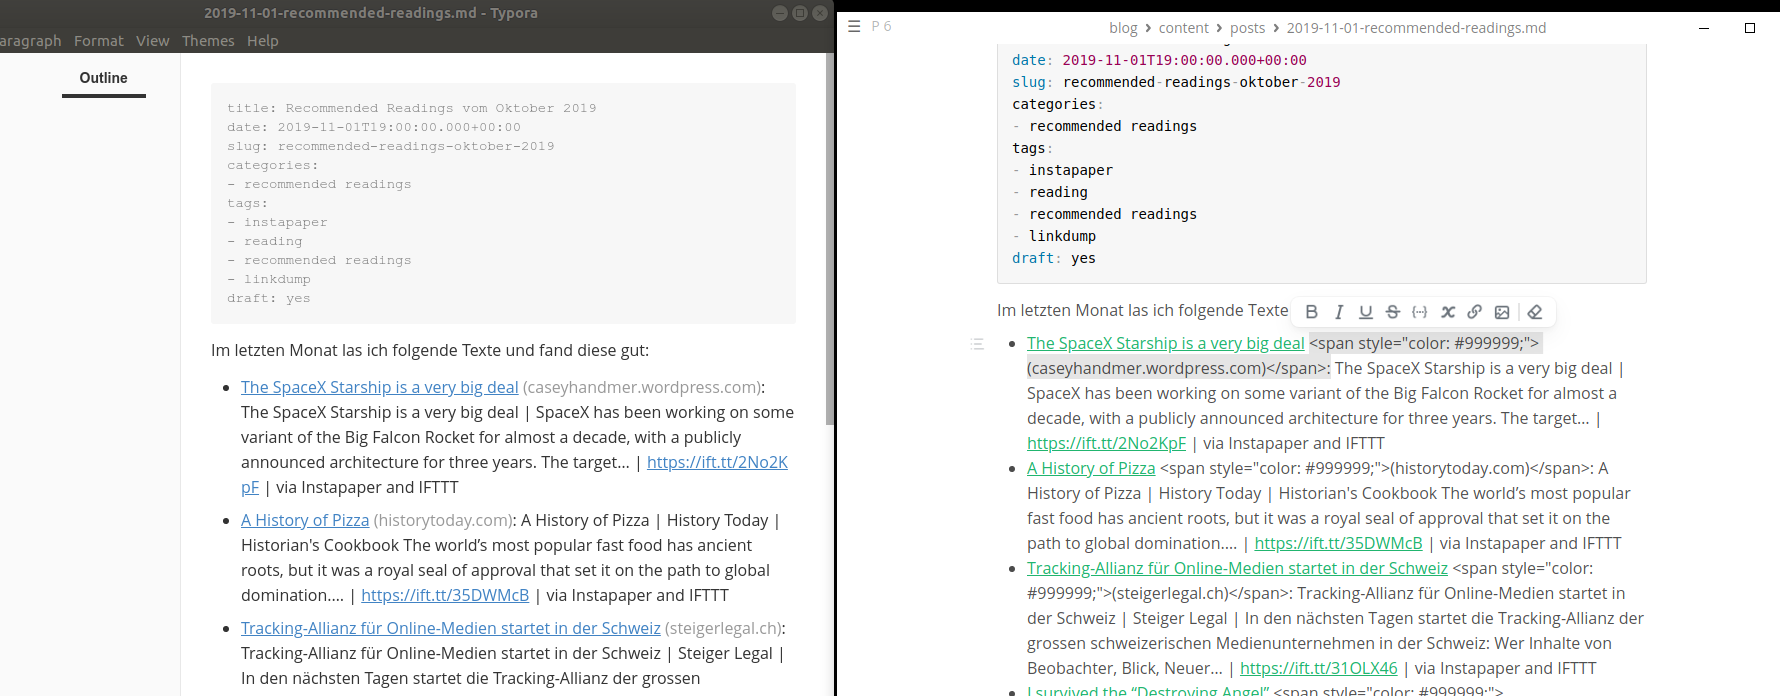Screen dimensions: 1780x696
Task: Maximize the right editor window
Action: click(1750, 28)
